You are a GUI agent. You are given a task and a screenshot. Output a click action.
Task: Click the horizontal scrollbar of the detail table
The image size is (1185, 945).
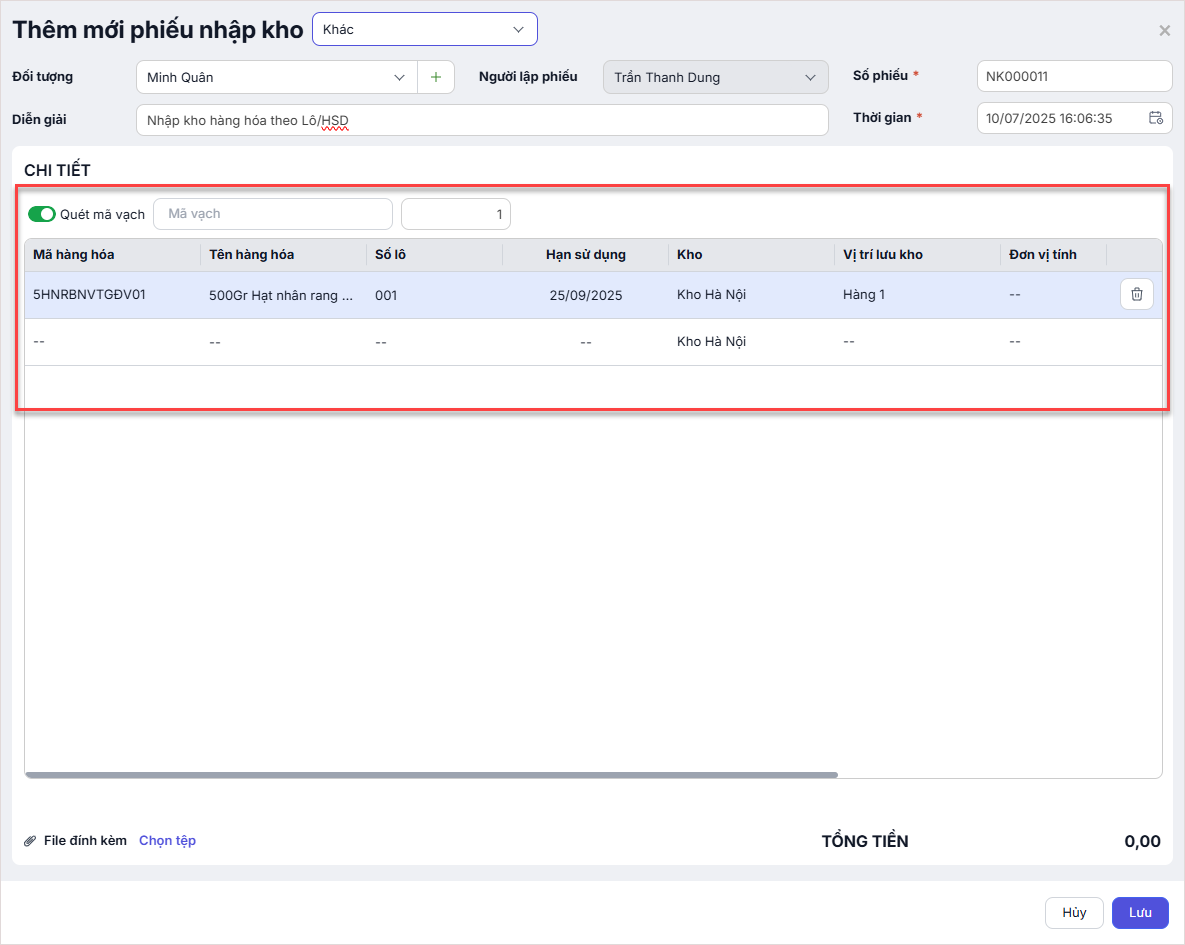[430, 775]
